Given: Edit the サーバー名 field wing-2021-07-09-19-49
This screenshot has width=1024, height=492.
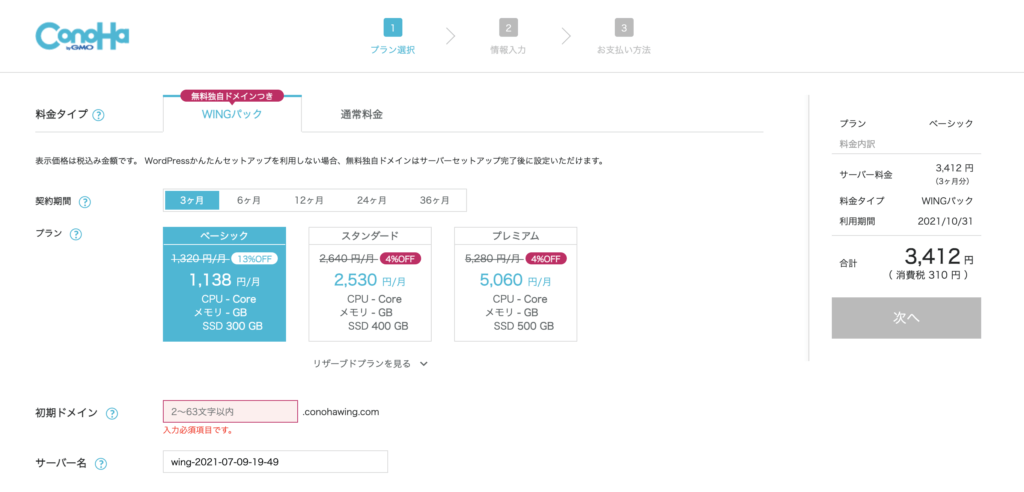Looking at the screenshot, I should tap(275, 462).
